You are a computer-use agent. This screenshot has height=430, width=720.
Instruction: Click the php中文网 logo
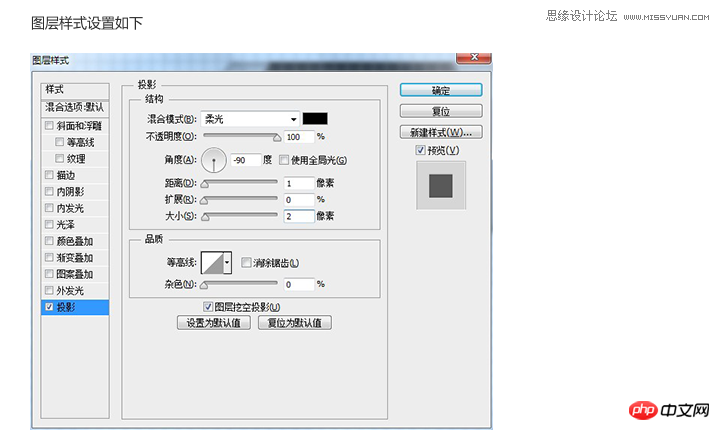(669, 410)
